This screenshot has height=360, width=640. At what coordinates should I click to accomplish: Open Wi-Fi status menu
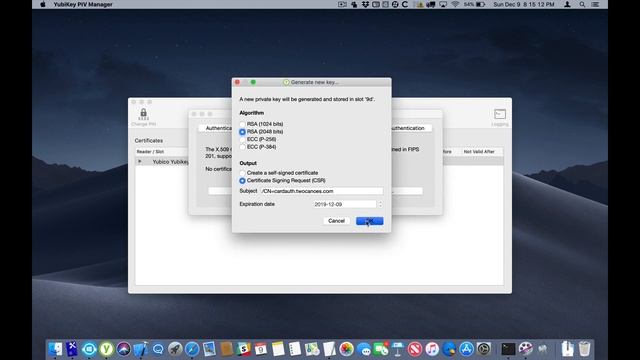[455, 4]
